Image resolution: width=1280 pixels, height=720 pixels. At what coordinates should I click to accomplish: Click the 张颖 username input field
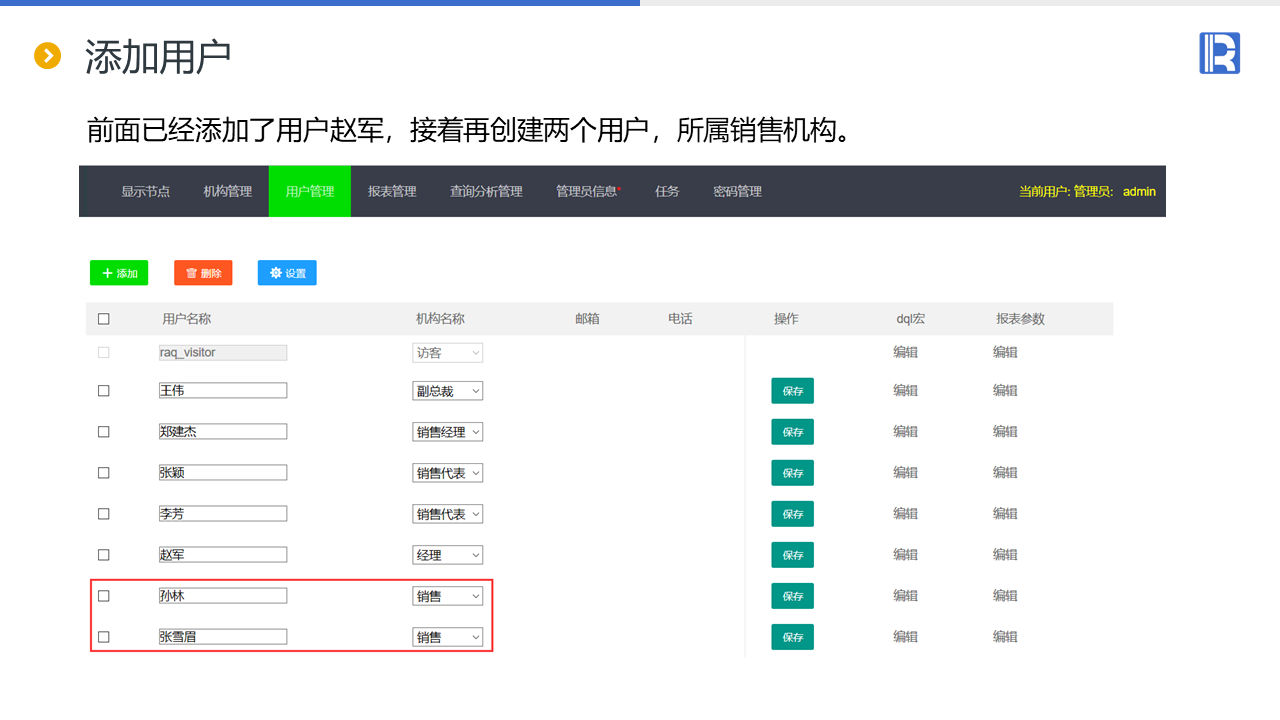click(223, 472)
